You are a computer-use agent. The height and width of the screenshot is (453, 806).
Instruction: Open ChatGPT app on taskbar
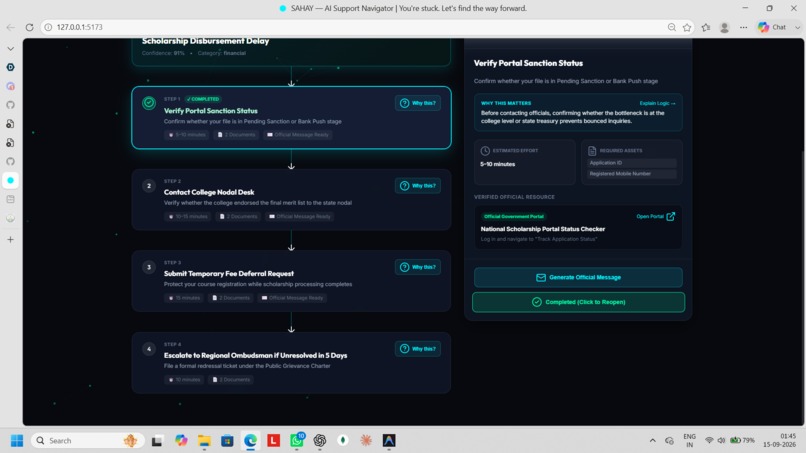(x=320, y=441)
